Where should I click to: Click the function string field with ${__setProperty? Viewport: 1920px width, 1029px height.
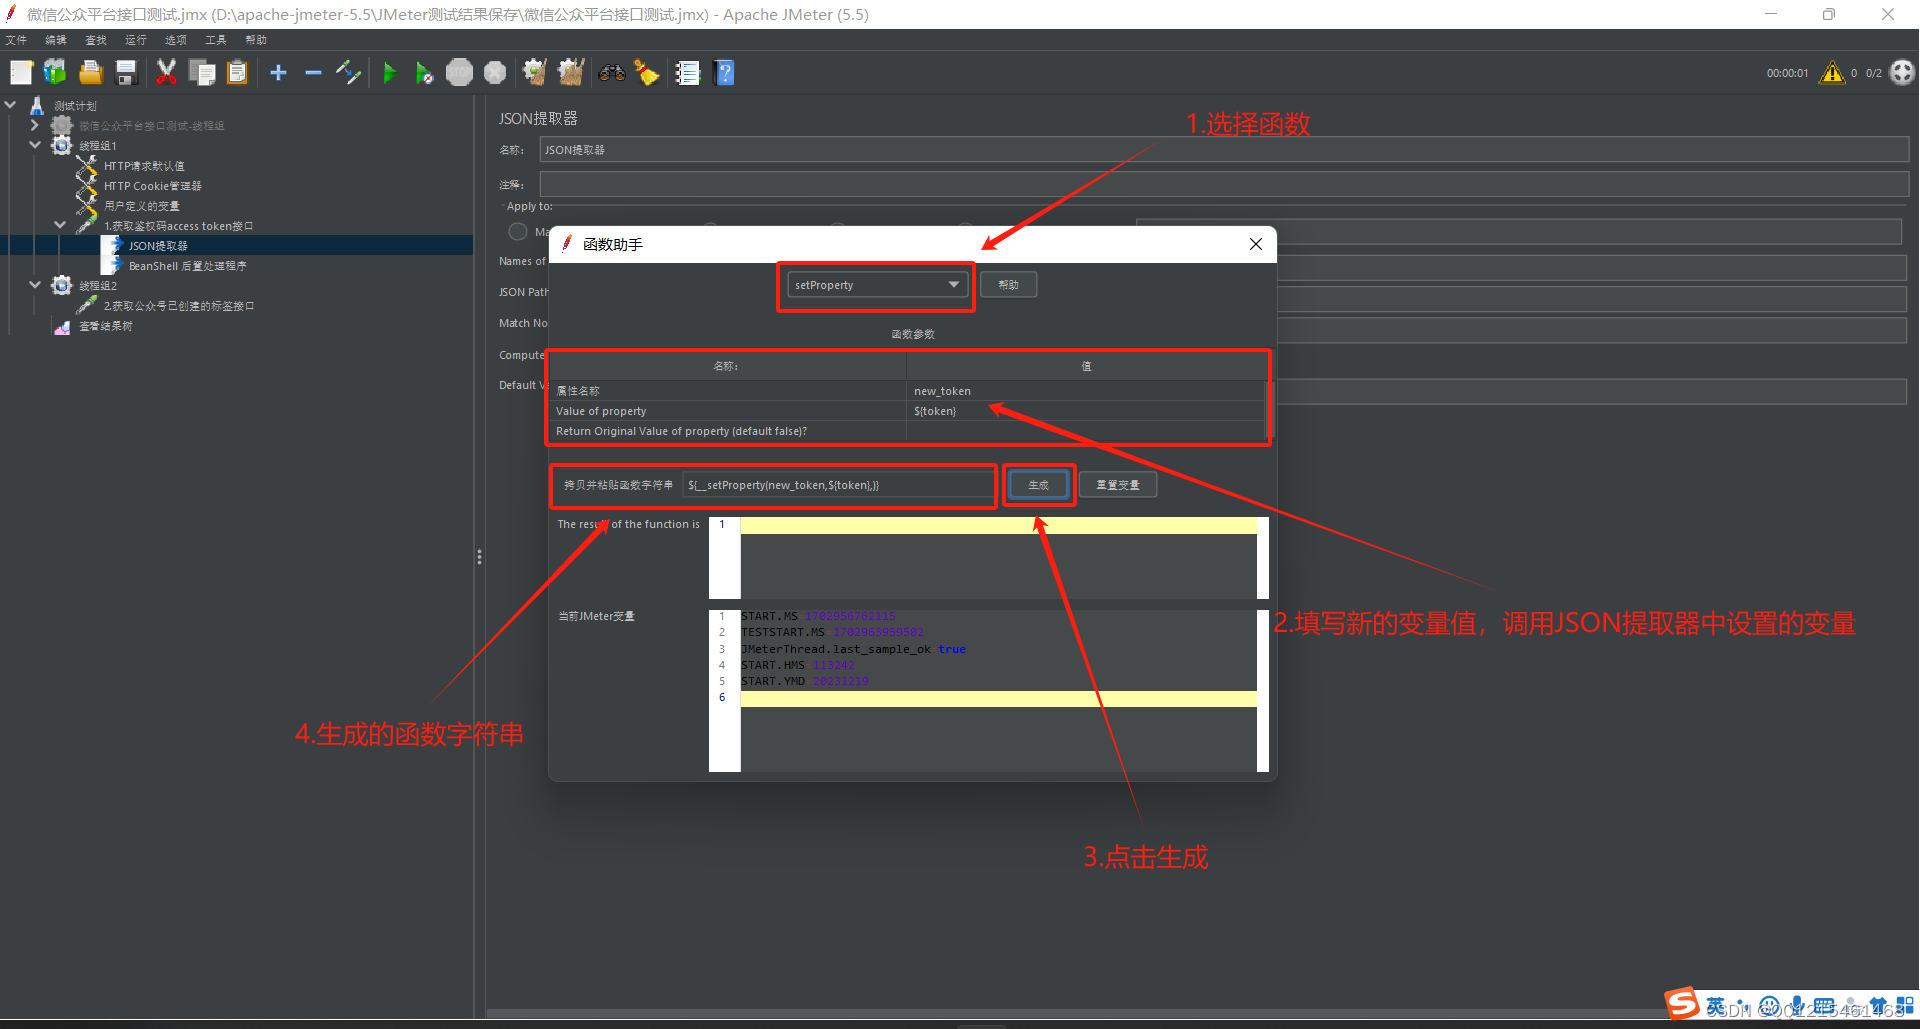(837, 485)
